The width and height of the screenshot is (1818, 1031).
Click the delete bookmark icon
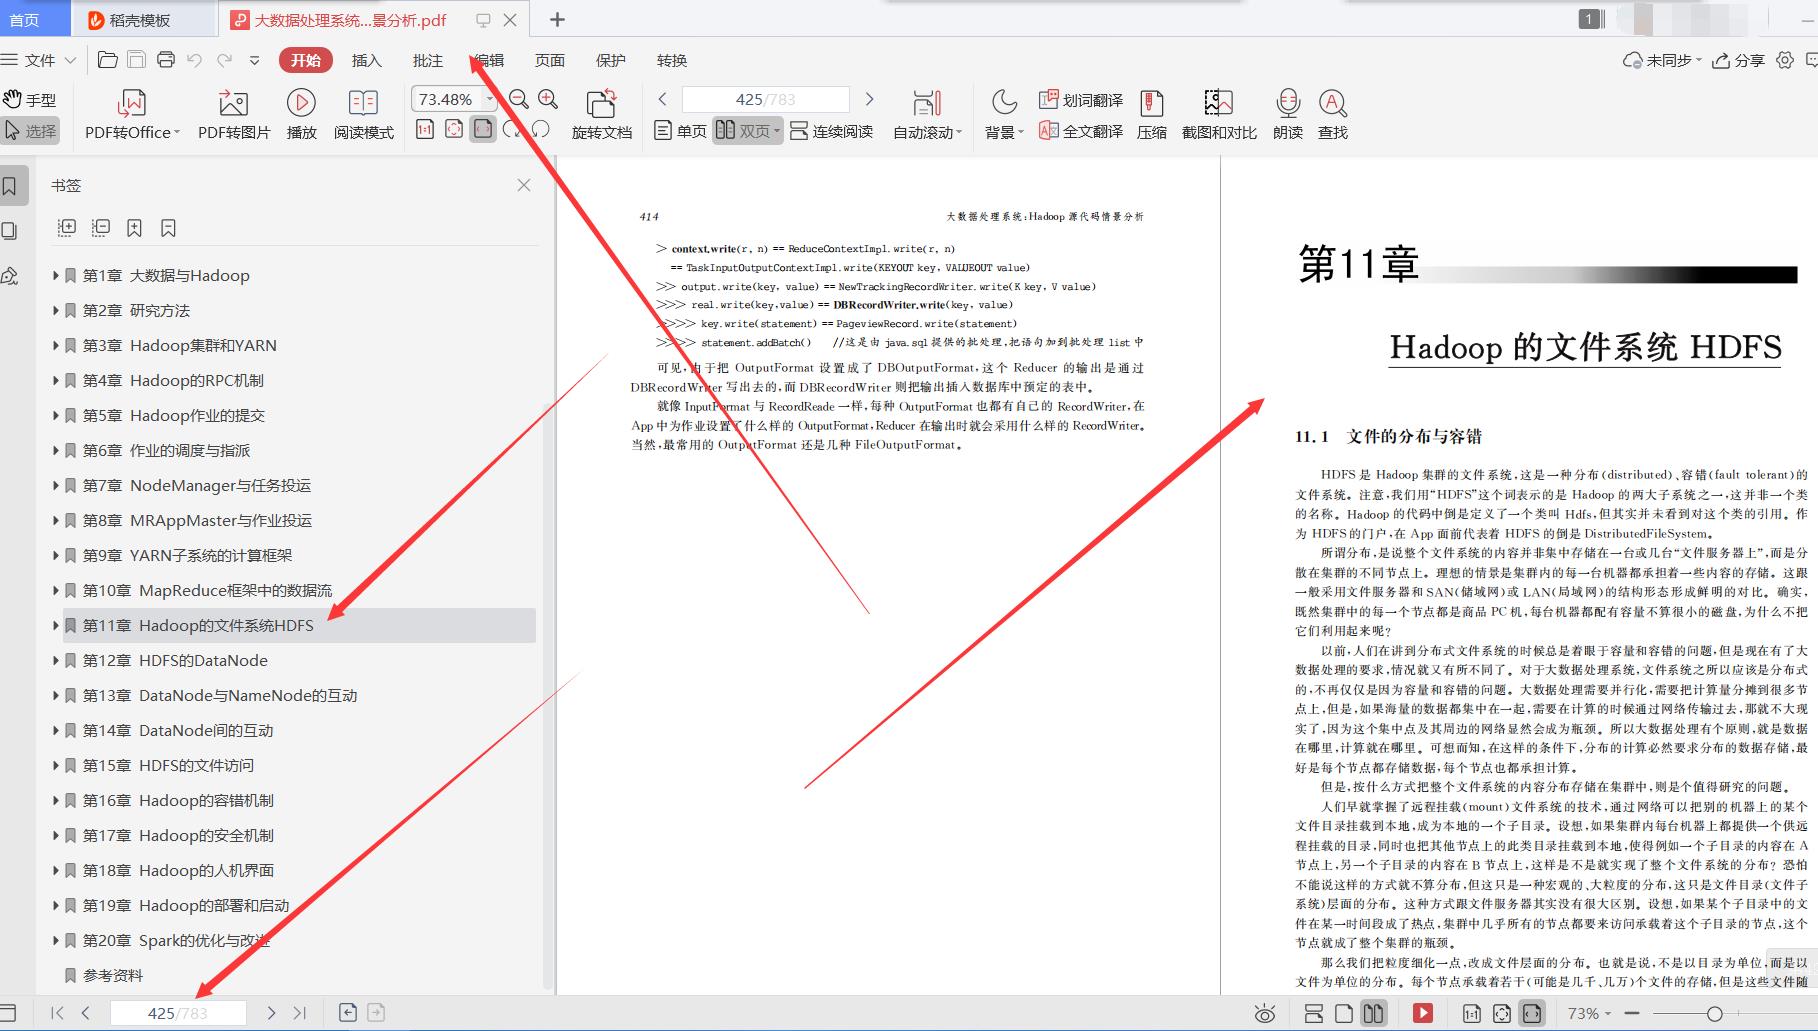[168, 228]
